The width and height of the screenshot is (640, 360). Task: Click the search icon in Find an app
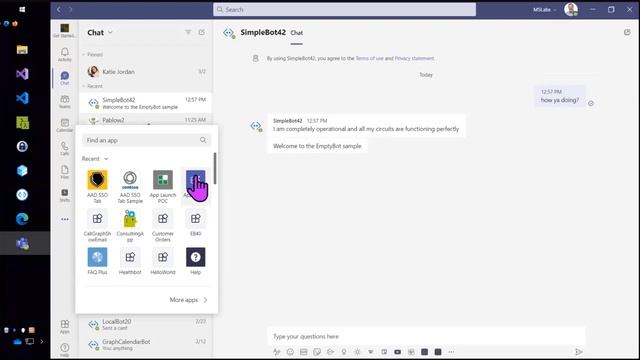coord(203,140)
